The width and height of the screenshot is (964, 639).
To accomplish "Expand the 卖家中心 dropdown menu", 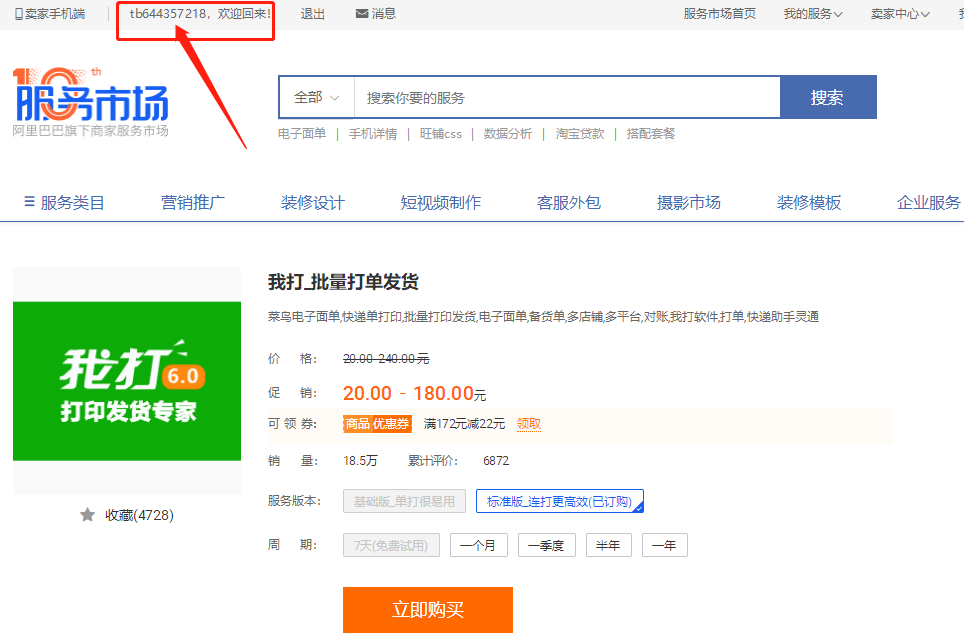I will click(898, 13).
